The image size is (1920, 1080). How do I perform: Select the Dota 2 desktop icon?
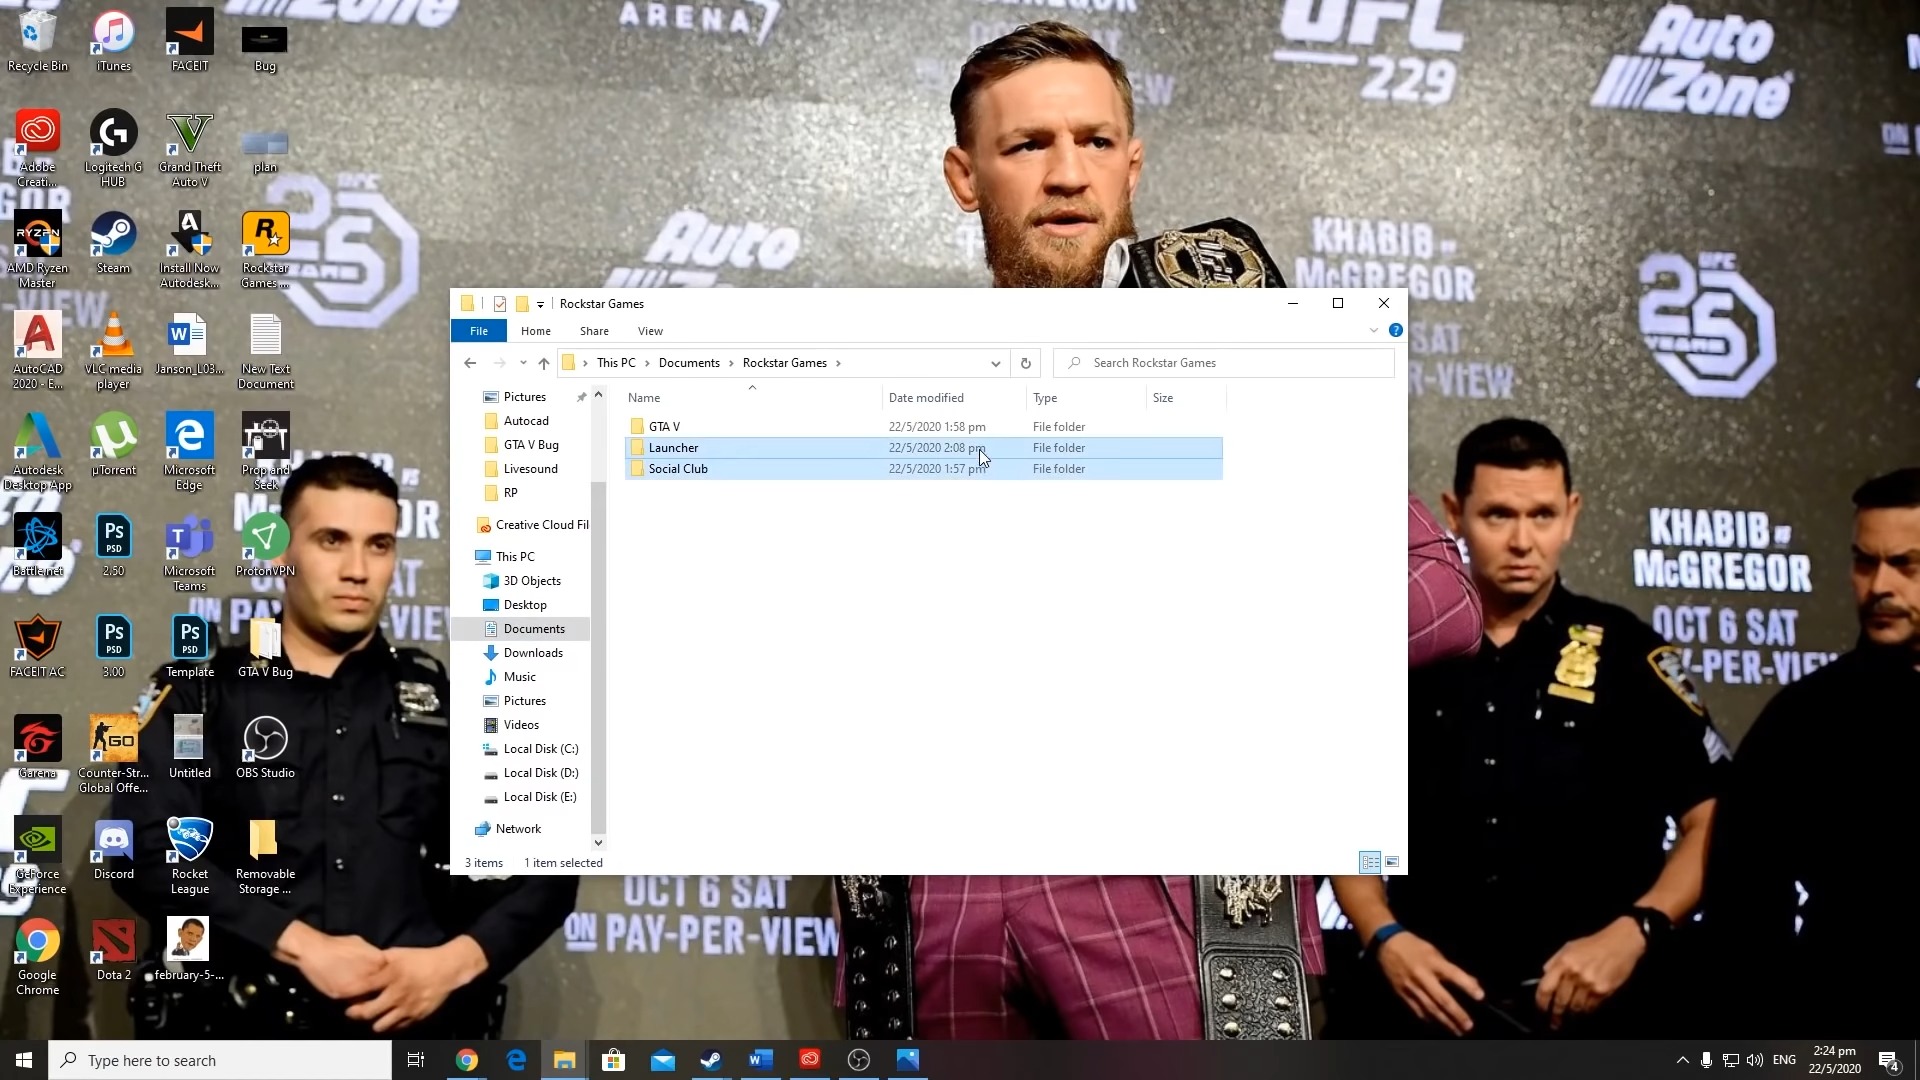(x=113, y=950)
